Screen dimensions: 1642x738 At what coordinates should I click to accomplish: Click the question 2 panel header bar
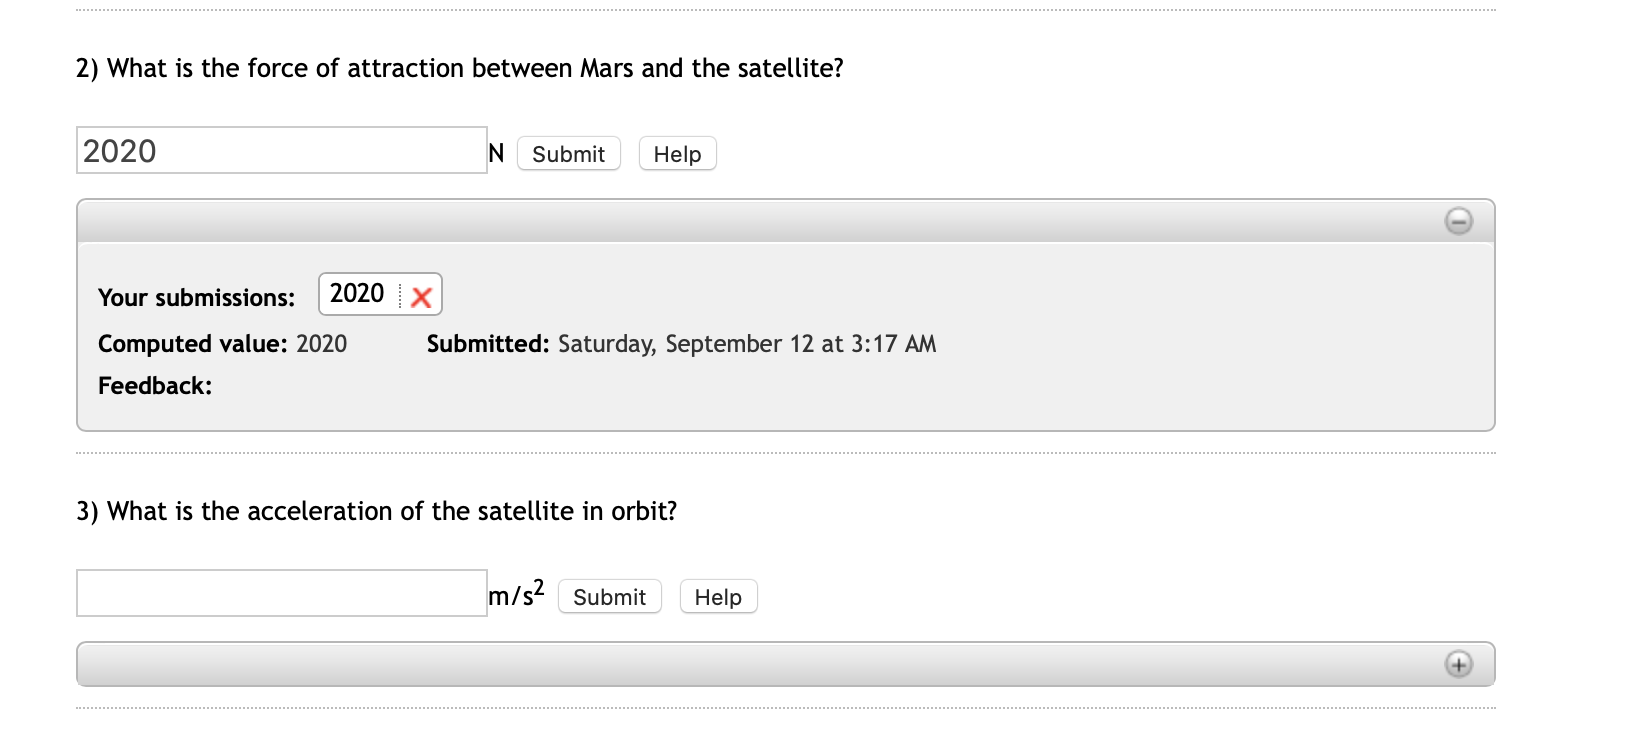(x=760, y=221)
